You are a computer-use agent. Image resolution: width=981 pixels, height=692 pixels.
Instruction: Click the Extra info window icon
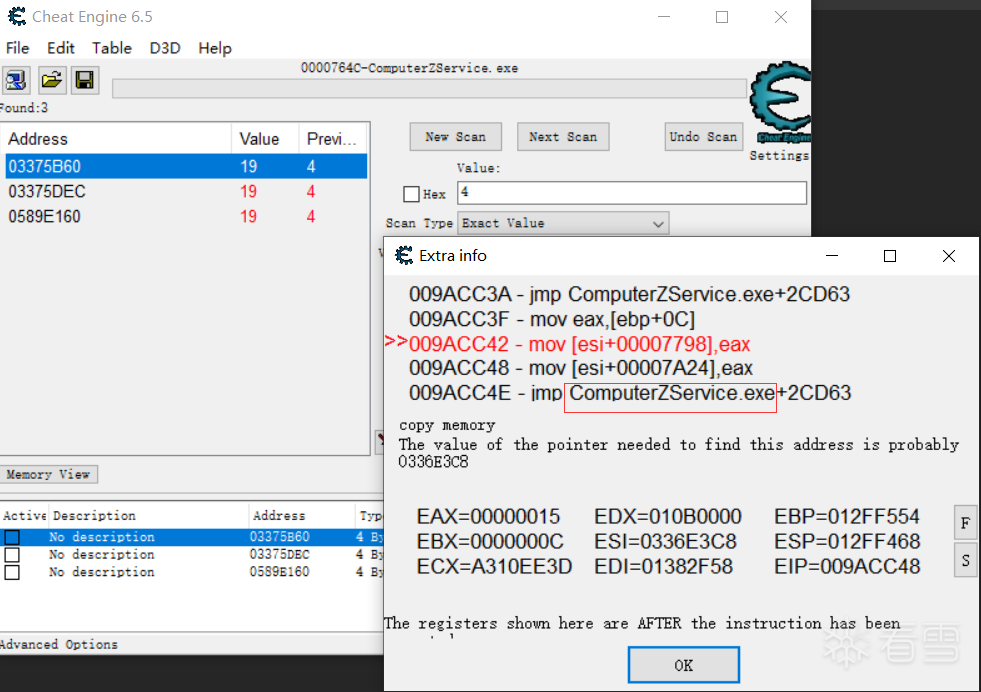pos(404,255)
